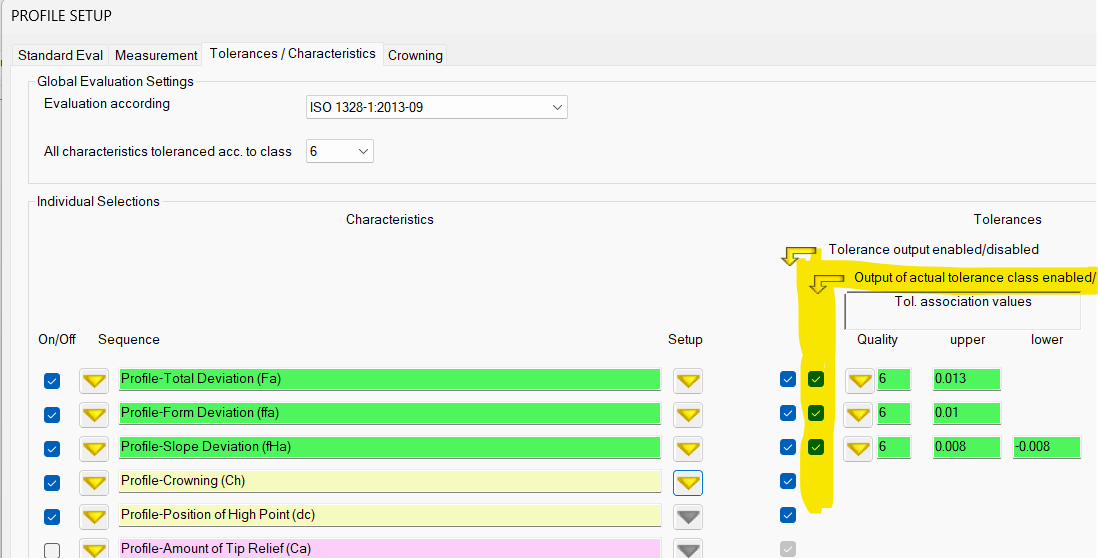The image size is (1098, 558).
Task: Click lower tolerance field -0.008
Action: (x=1047, y=447)
